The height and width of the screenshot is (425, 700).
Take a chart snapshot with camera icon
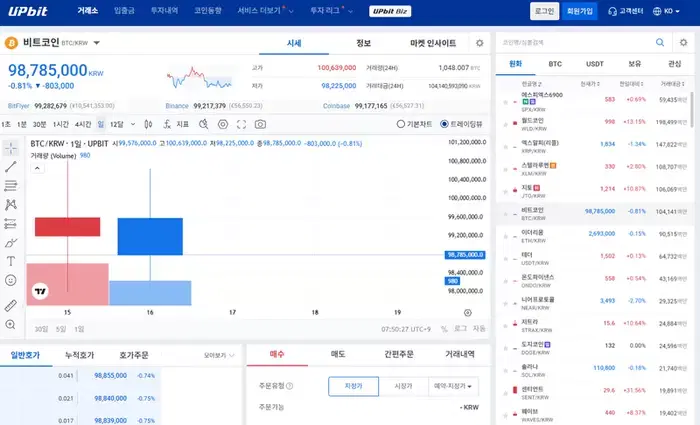pyautogui.click(x=260, y=124)
